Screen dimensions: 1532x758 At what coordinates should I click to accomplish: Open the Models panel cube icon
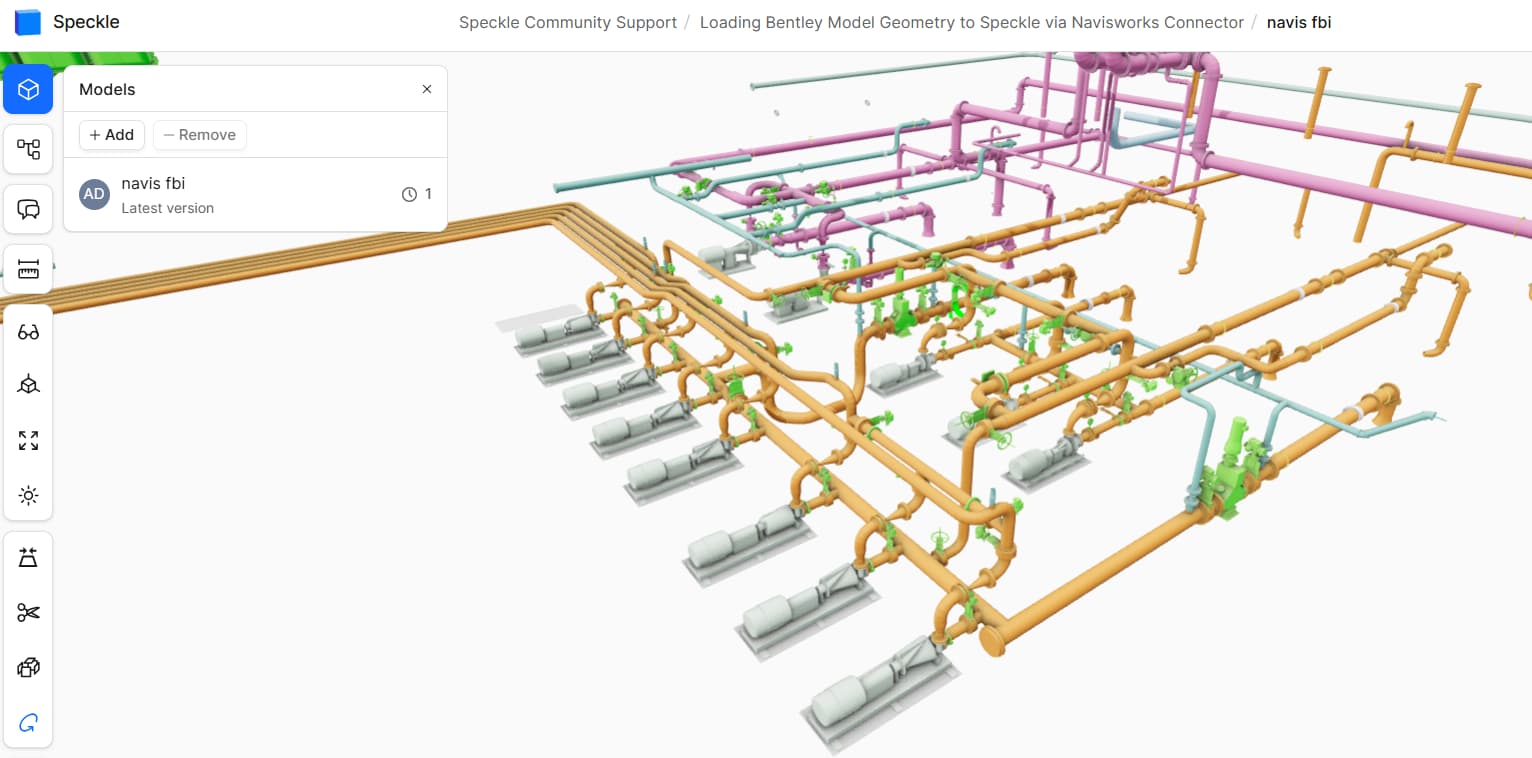pos(28,90)
